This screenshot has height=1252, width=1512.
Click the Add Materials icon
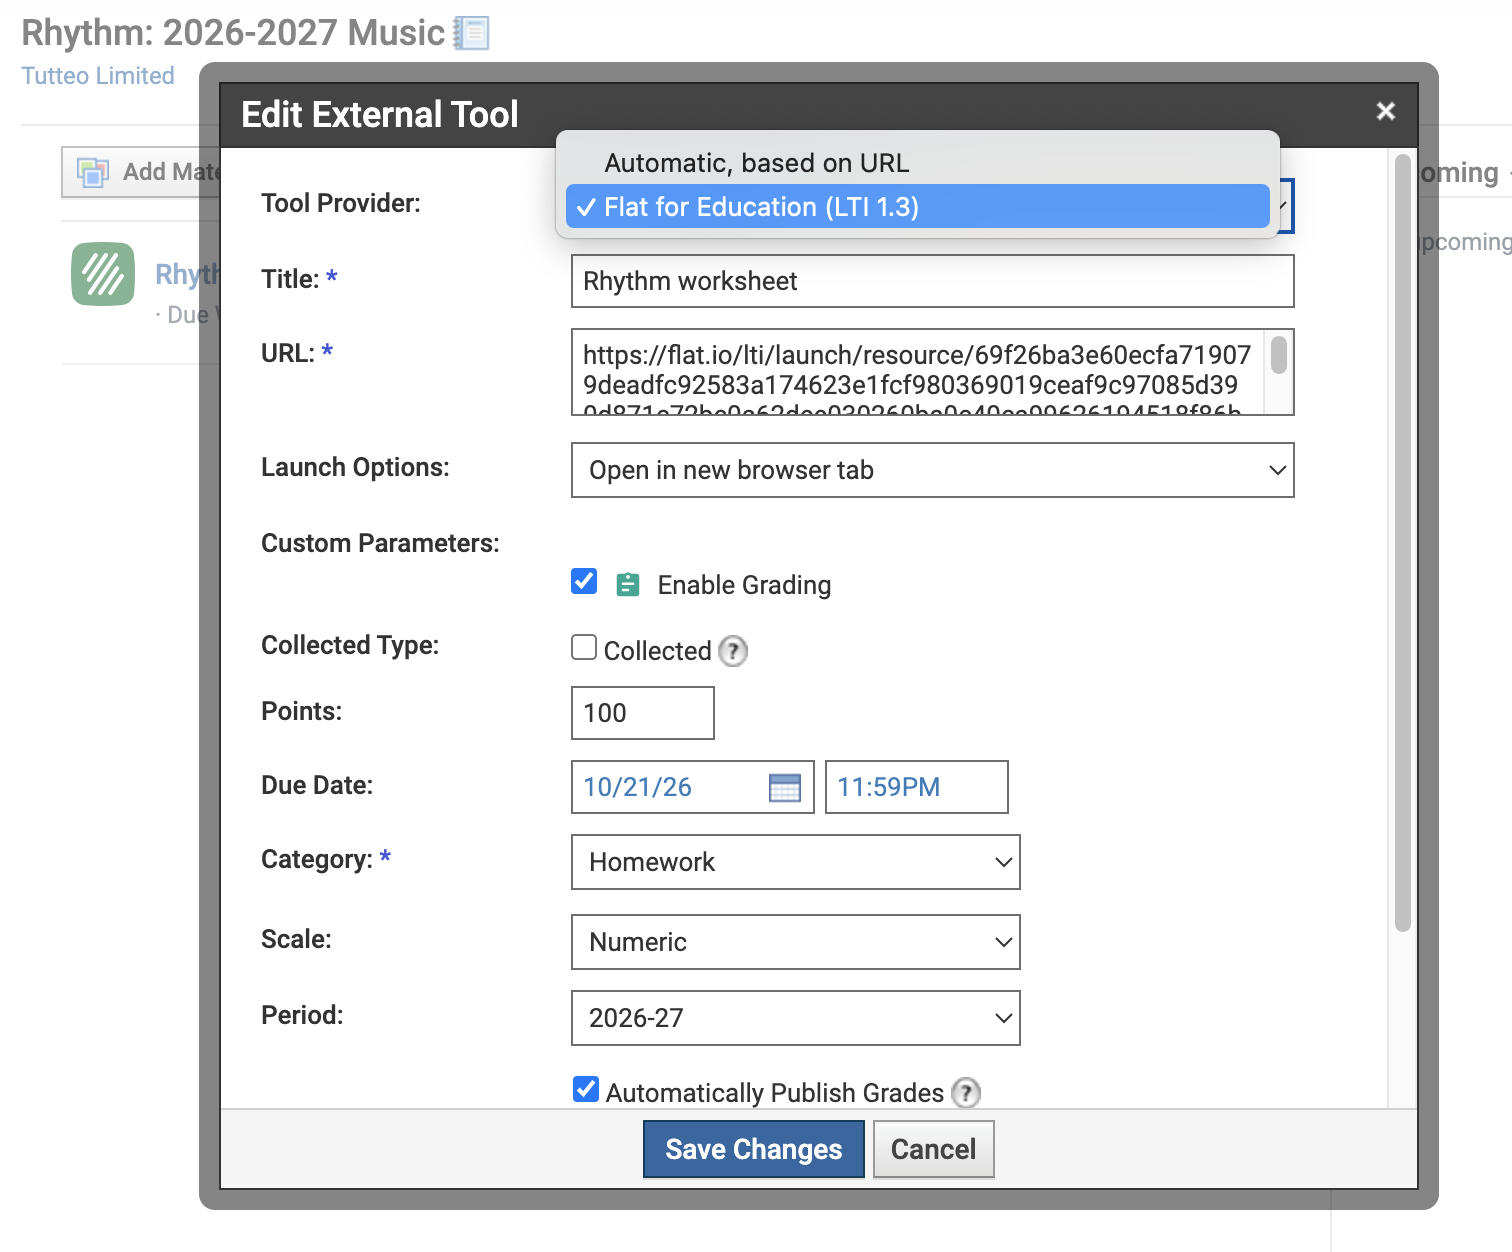pos(93,172)
